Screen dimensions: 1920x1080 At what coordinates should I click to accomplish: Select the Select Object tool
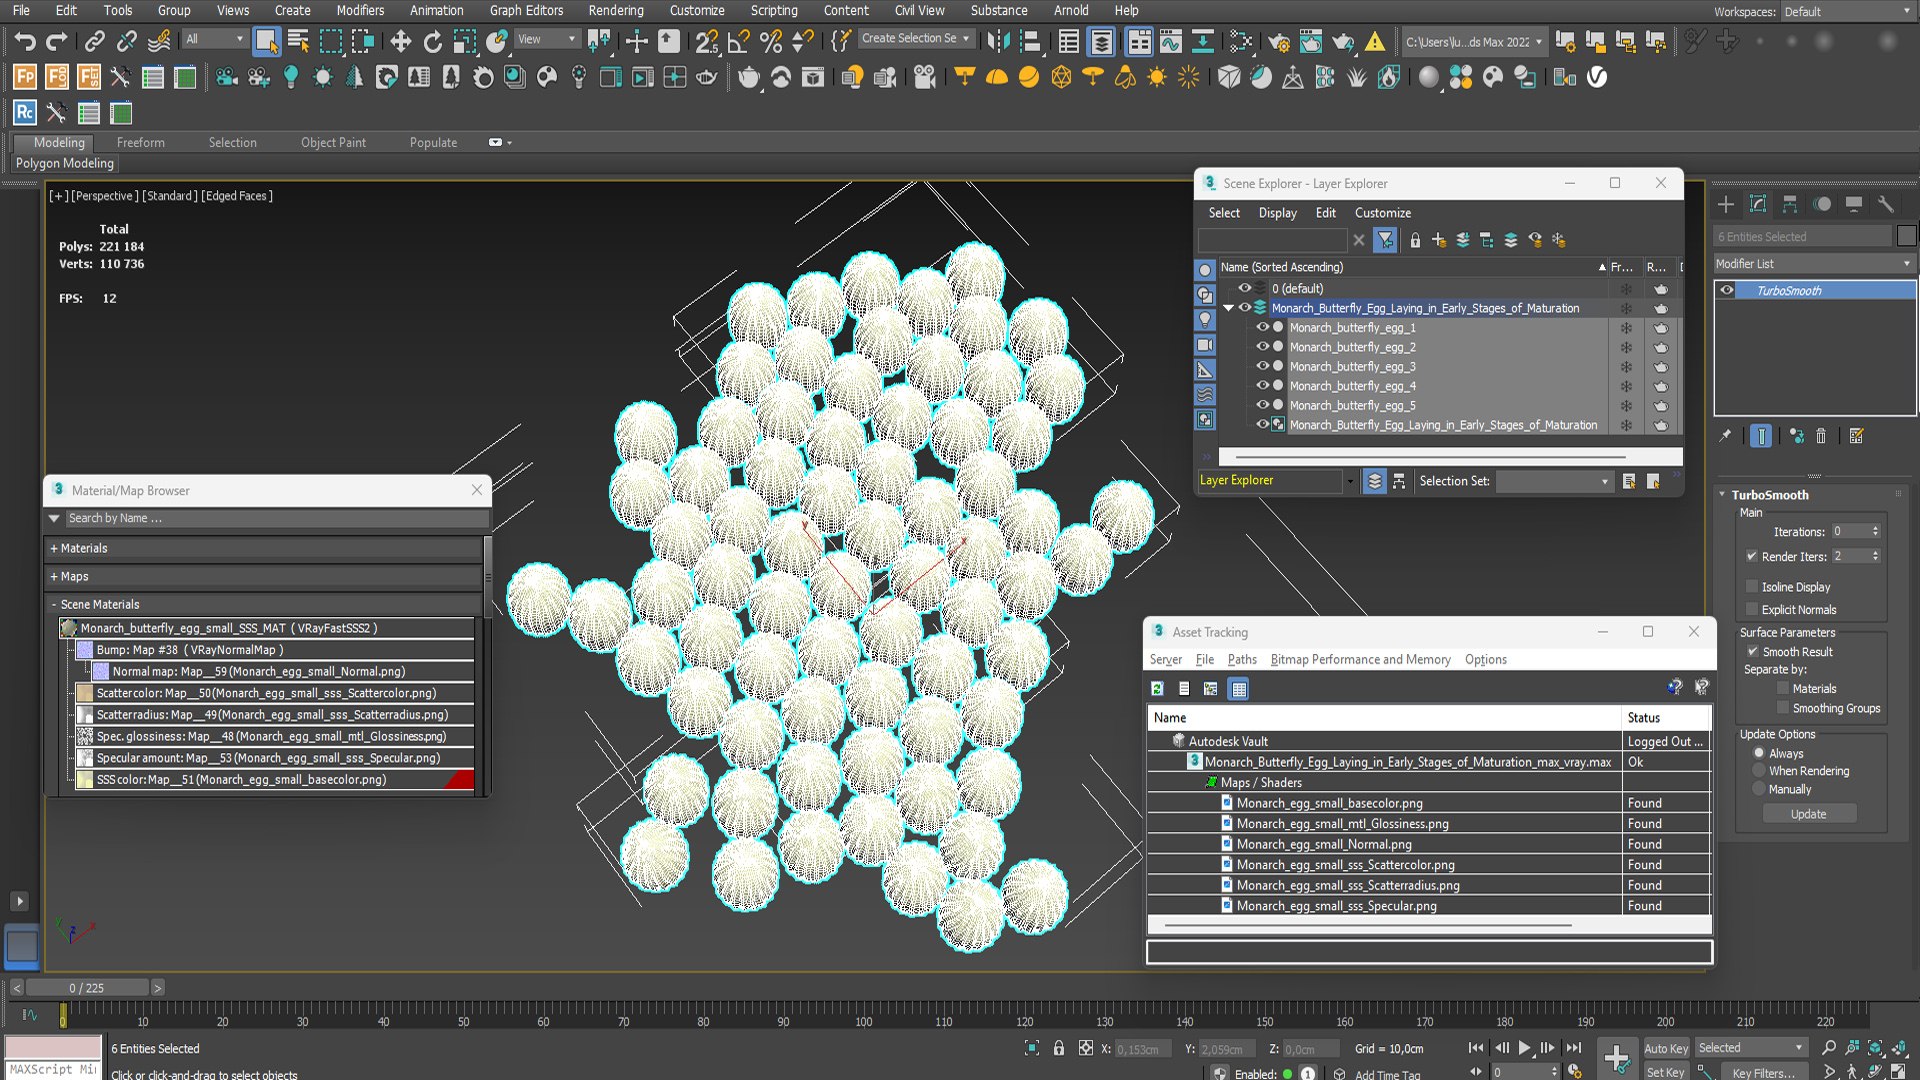point(266,41)
